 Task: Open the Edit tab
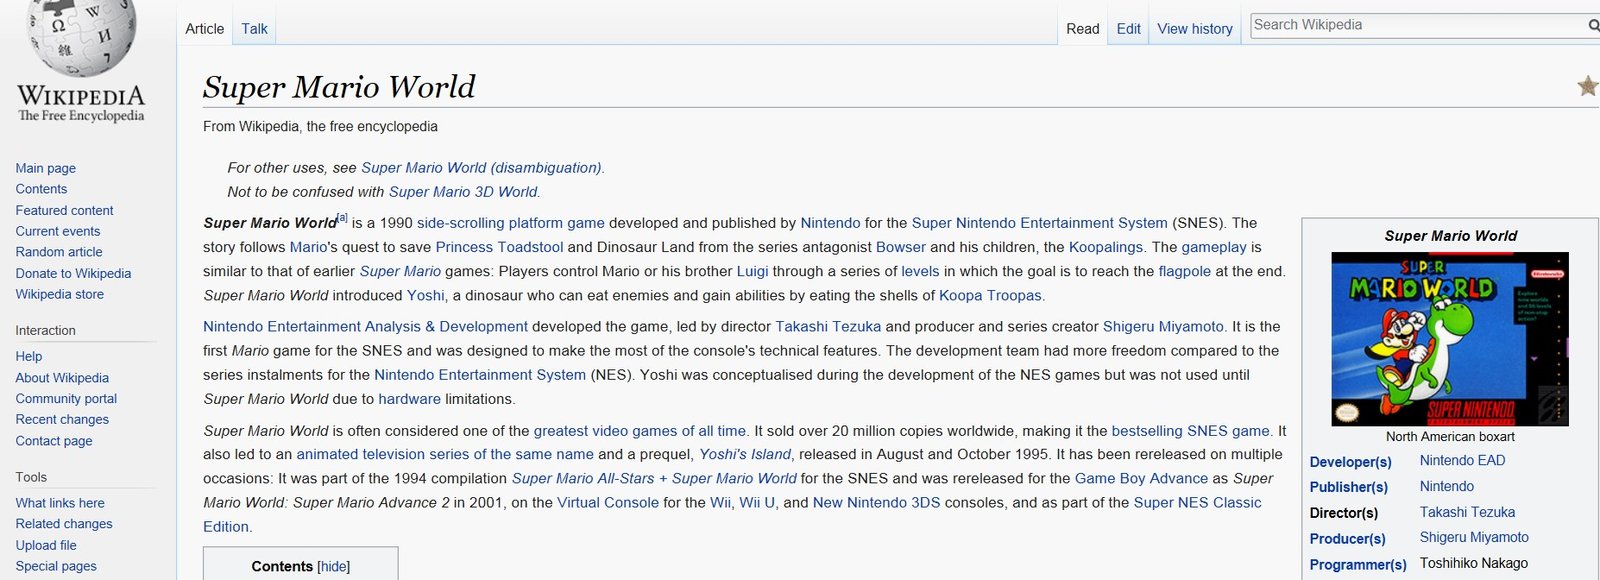[x=1128, y=29]
